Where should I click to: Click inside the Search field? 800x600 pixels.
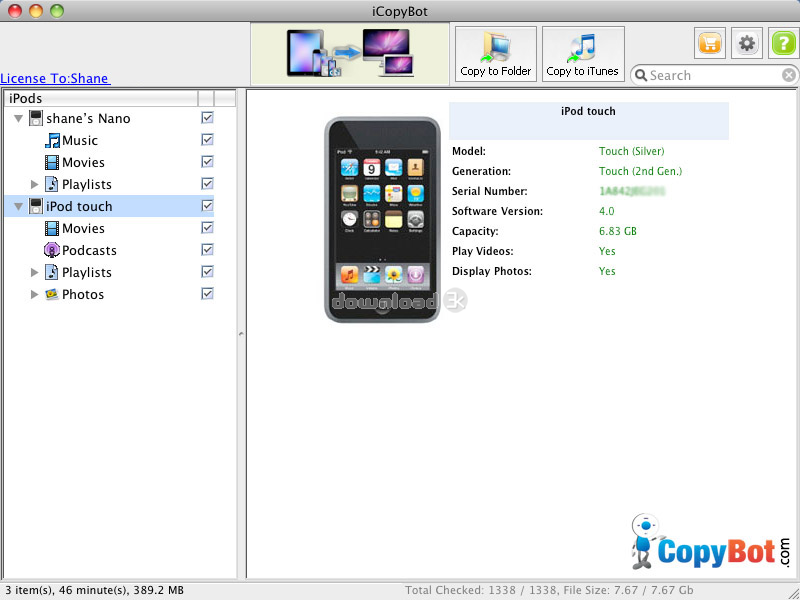[710, 75]
